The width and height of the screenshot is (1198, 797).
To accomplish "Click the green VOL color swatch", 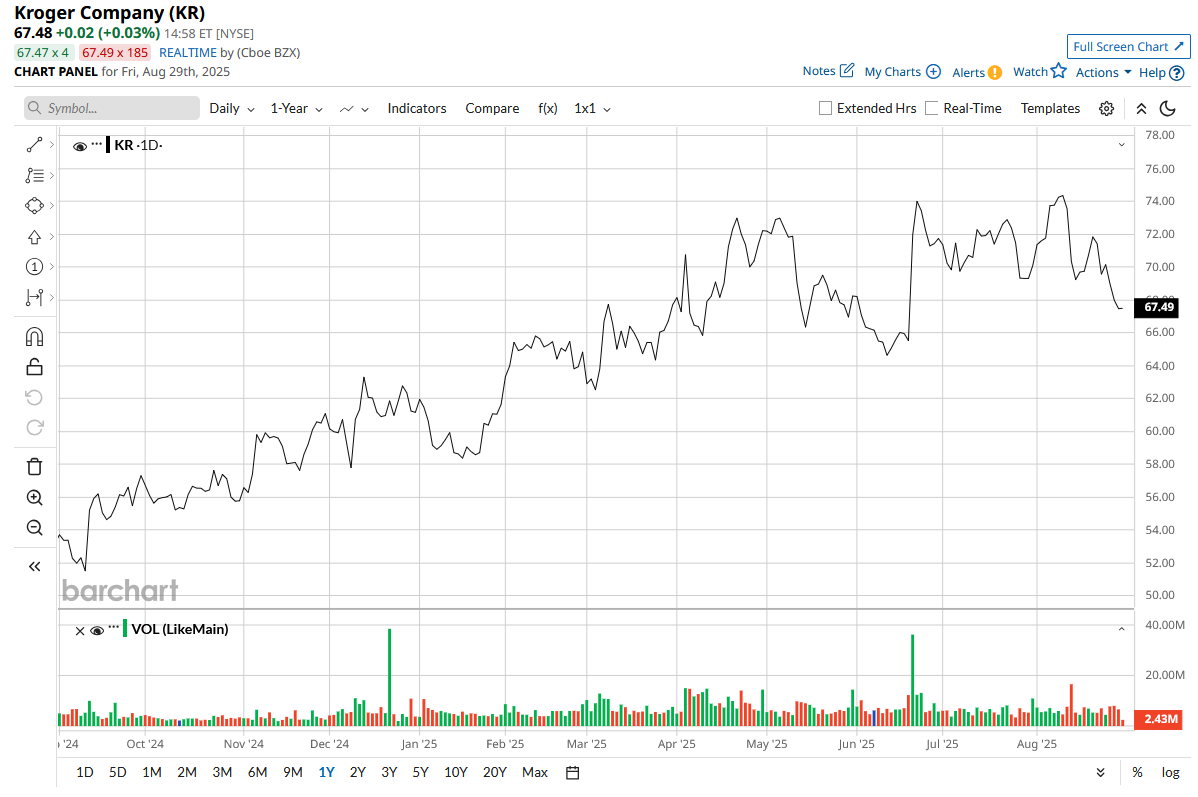I will click(125, 629).
